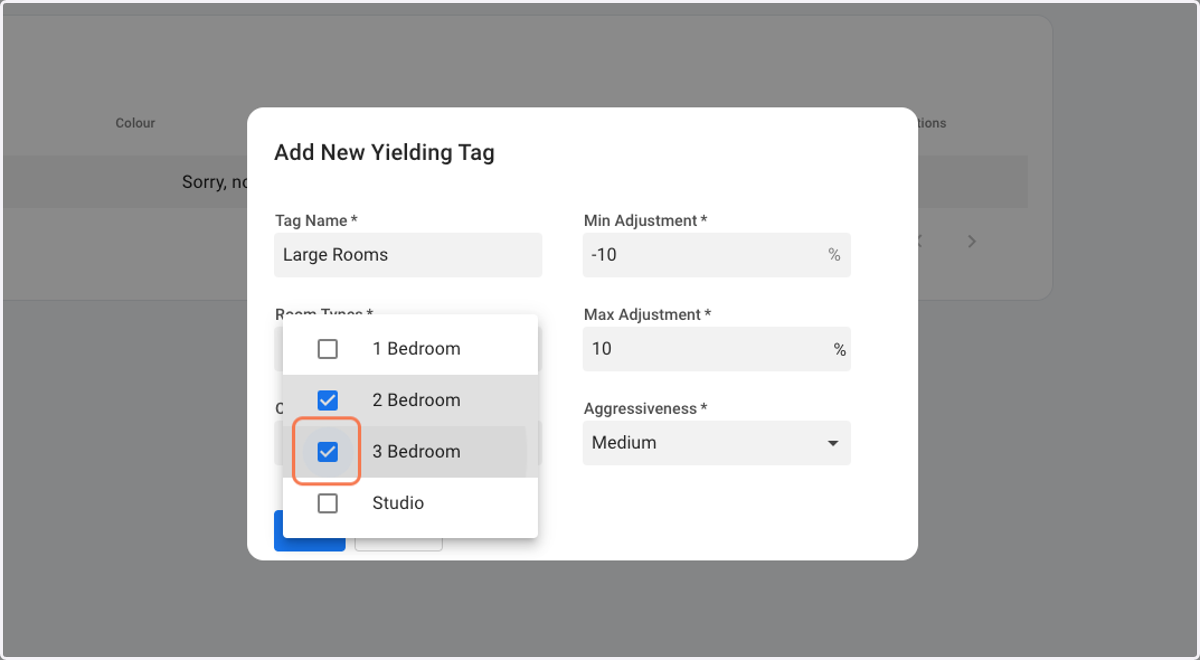Click the Tag Name field with Large Rooms

point(408,255)
